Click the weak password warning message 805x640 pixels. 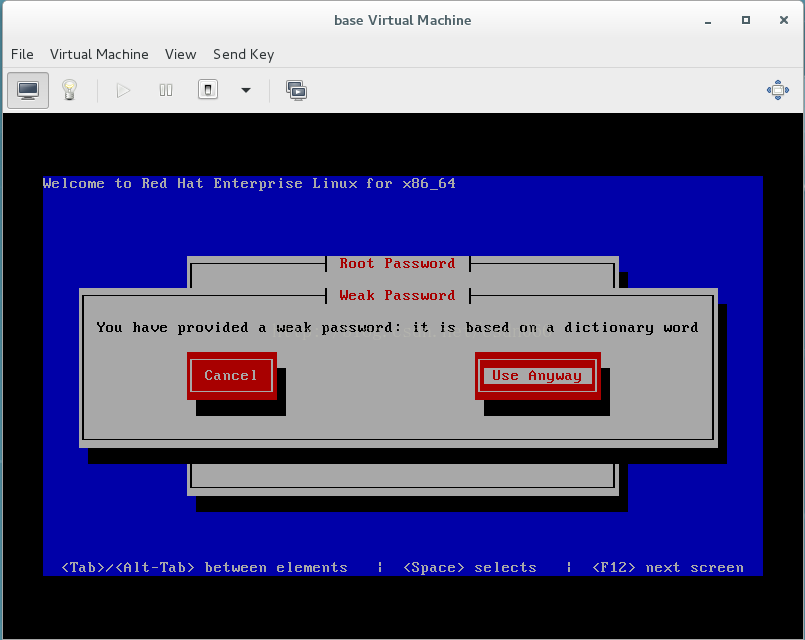point(397,327)
